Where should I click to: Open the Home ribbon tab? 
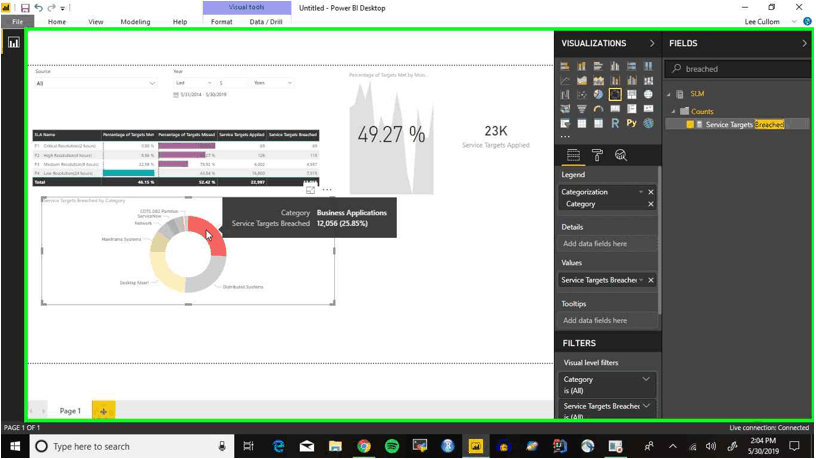click(57, 22)
